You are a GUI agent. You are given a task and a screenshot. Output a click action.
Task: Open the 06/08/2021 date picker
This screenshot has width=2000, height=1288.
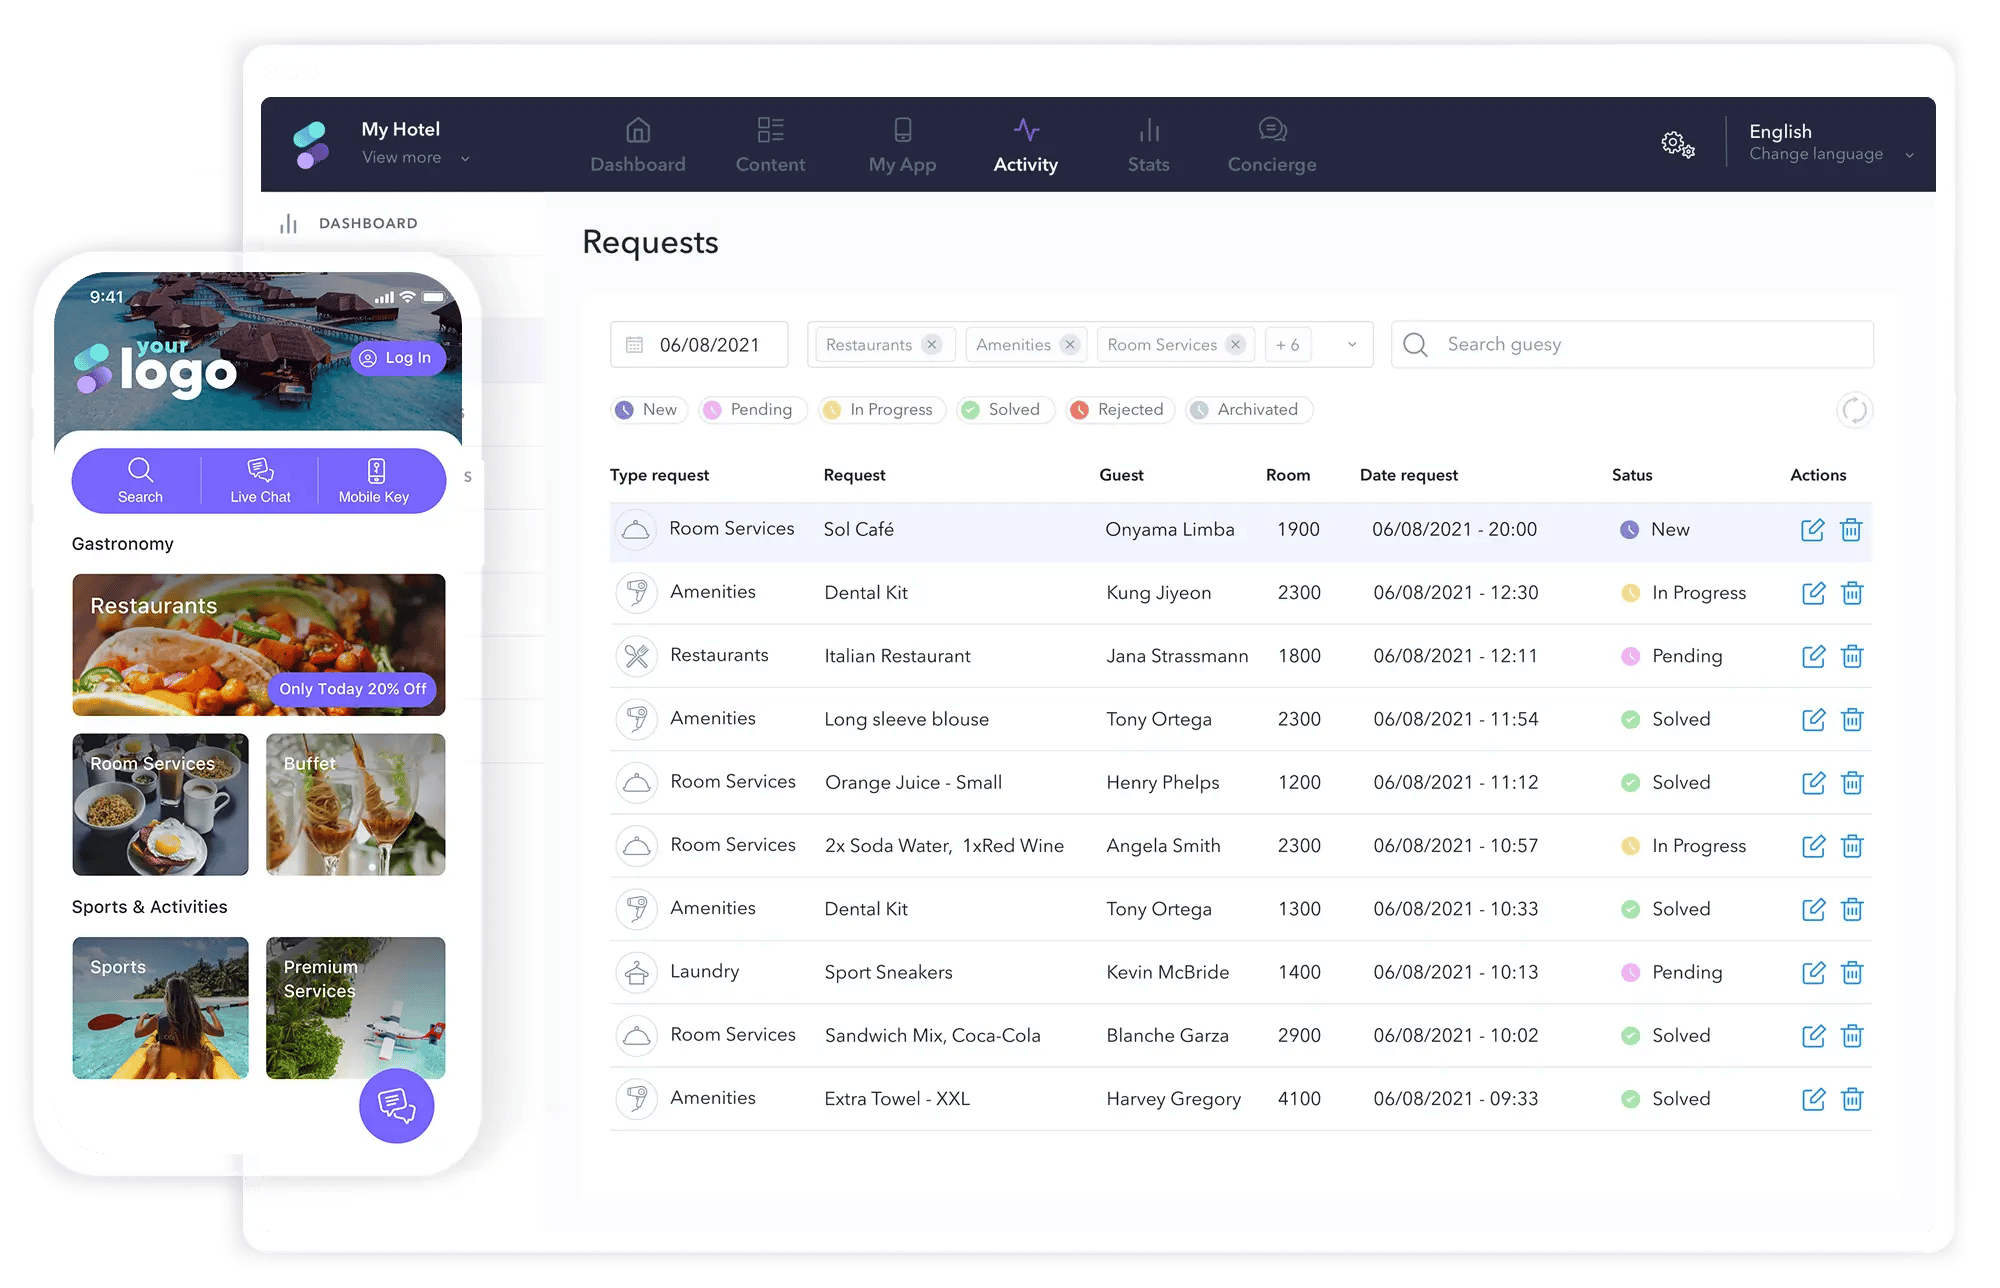point(699,345)
